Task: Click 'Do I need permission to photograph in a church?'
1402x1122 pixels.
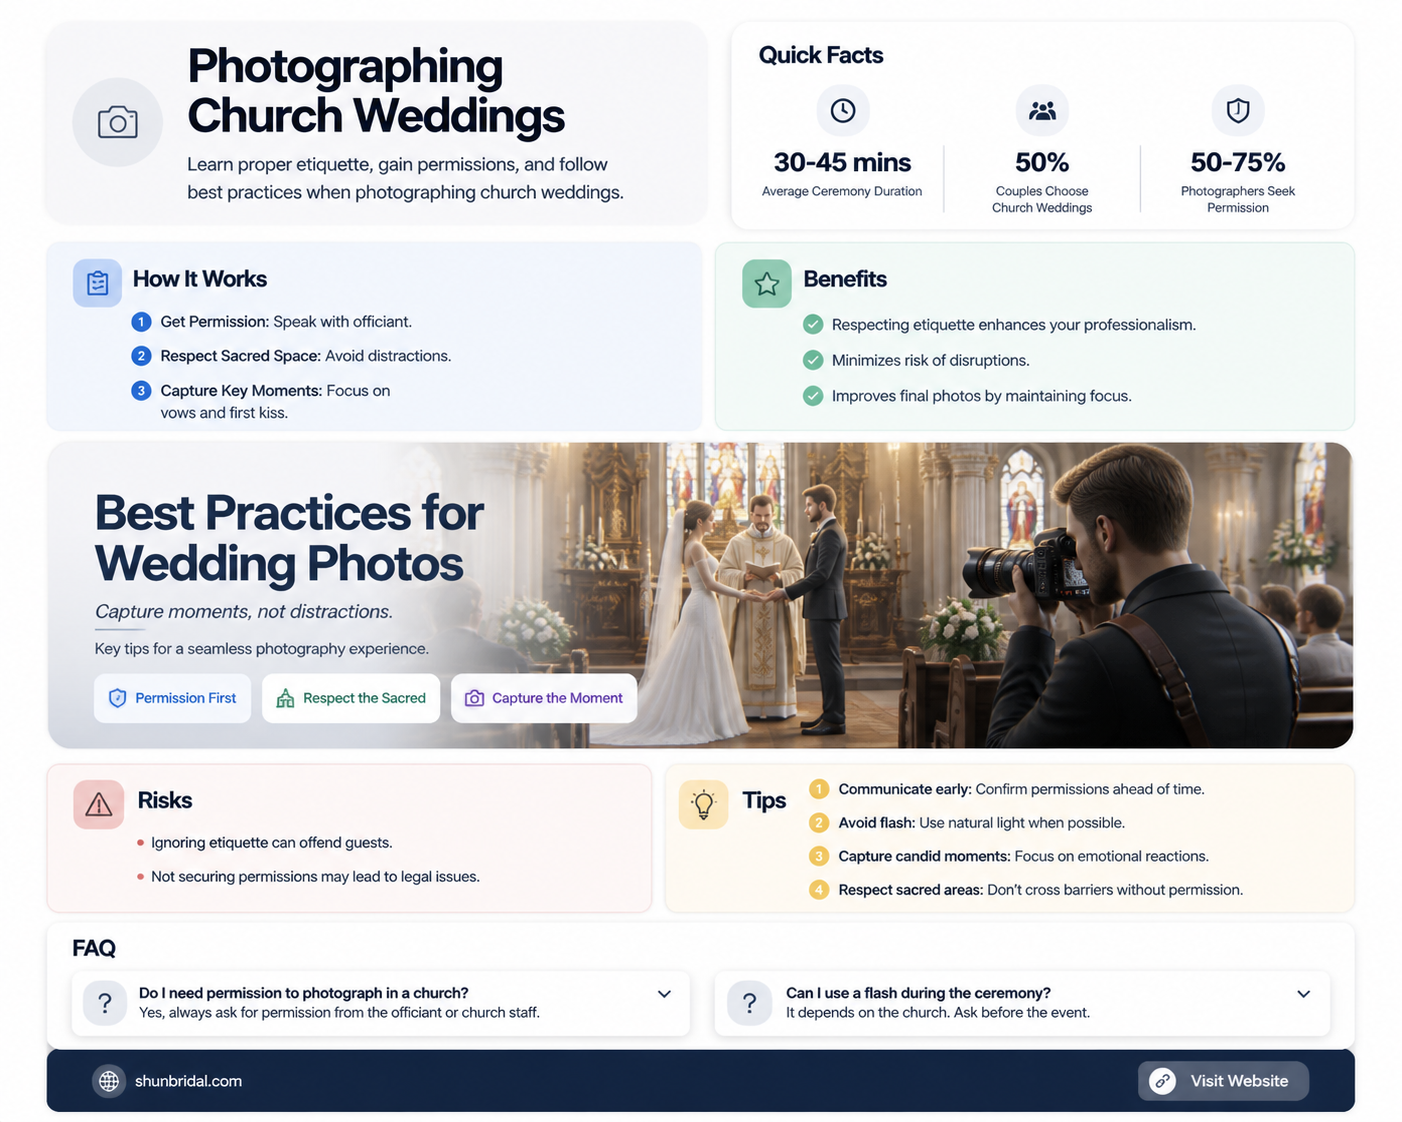Action: tap(304, 993)
